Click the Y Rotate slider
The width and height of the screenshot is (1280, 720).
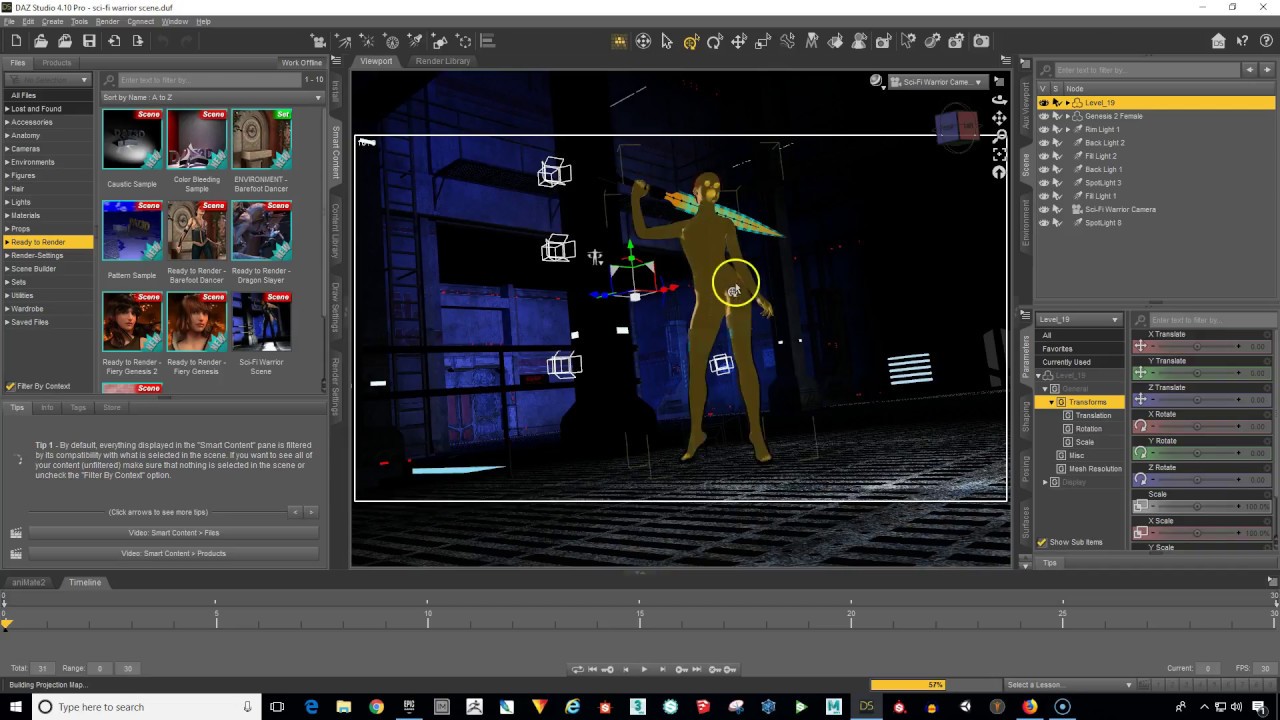1196,453
